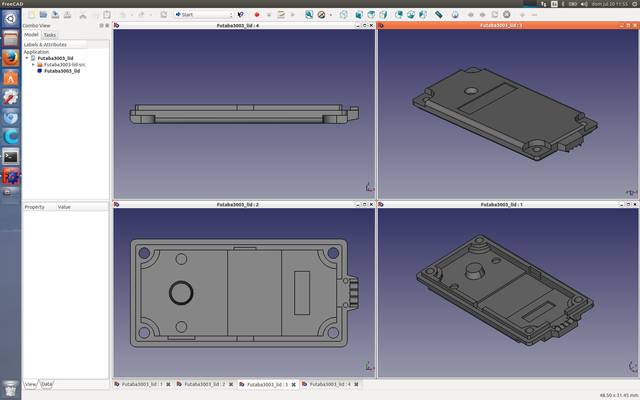The width and height of the screenshot is (640, 400).
Task: Select the View property tab
Action: coord(30,384)
